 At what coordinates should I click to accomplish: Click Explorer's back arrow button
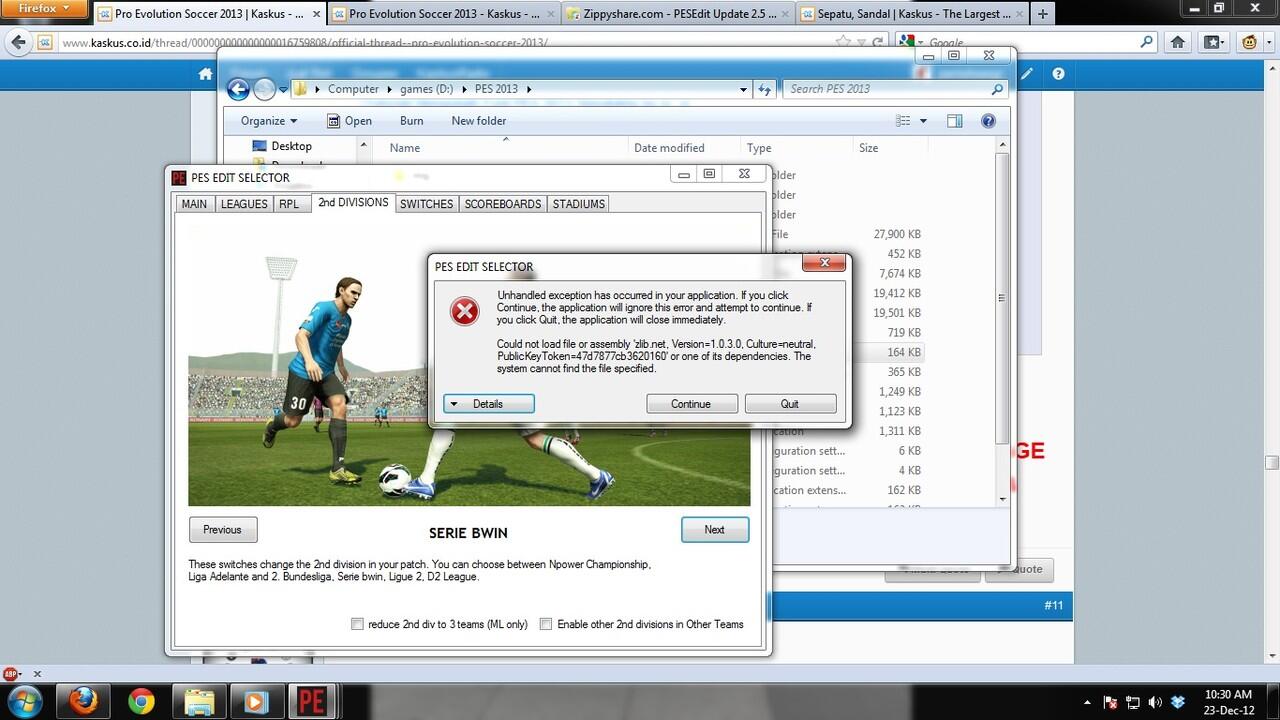(x=238, y=89)
